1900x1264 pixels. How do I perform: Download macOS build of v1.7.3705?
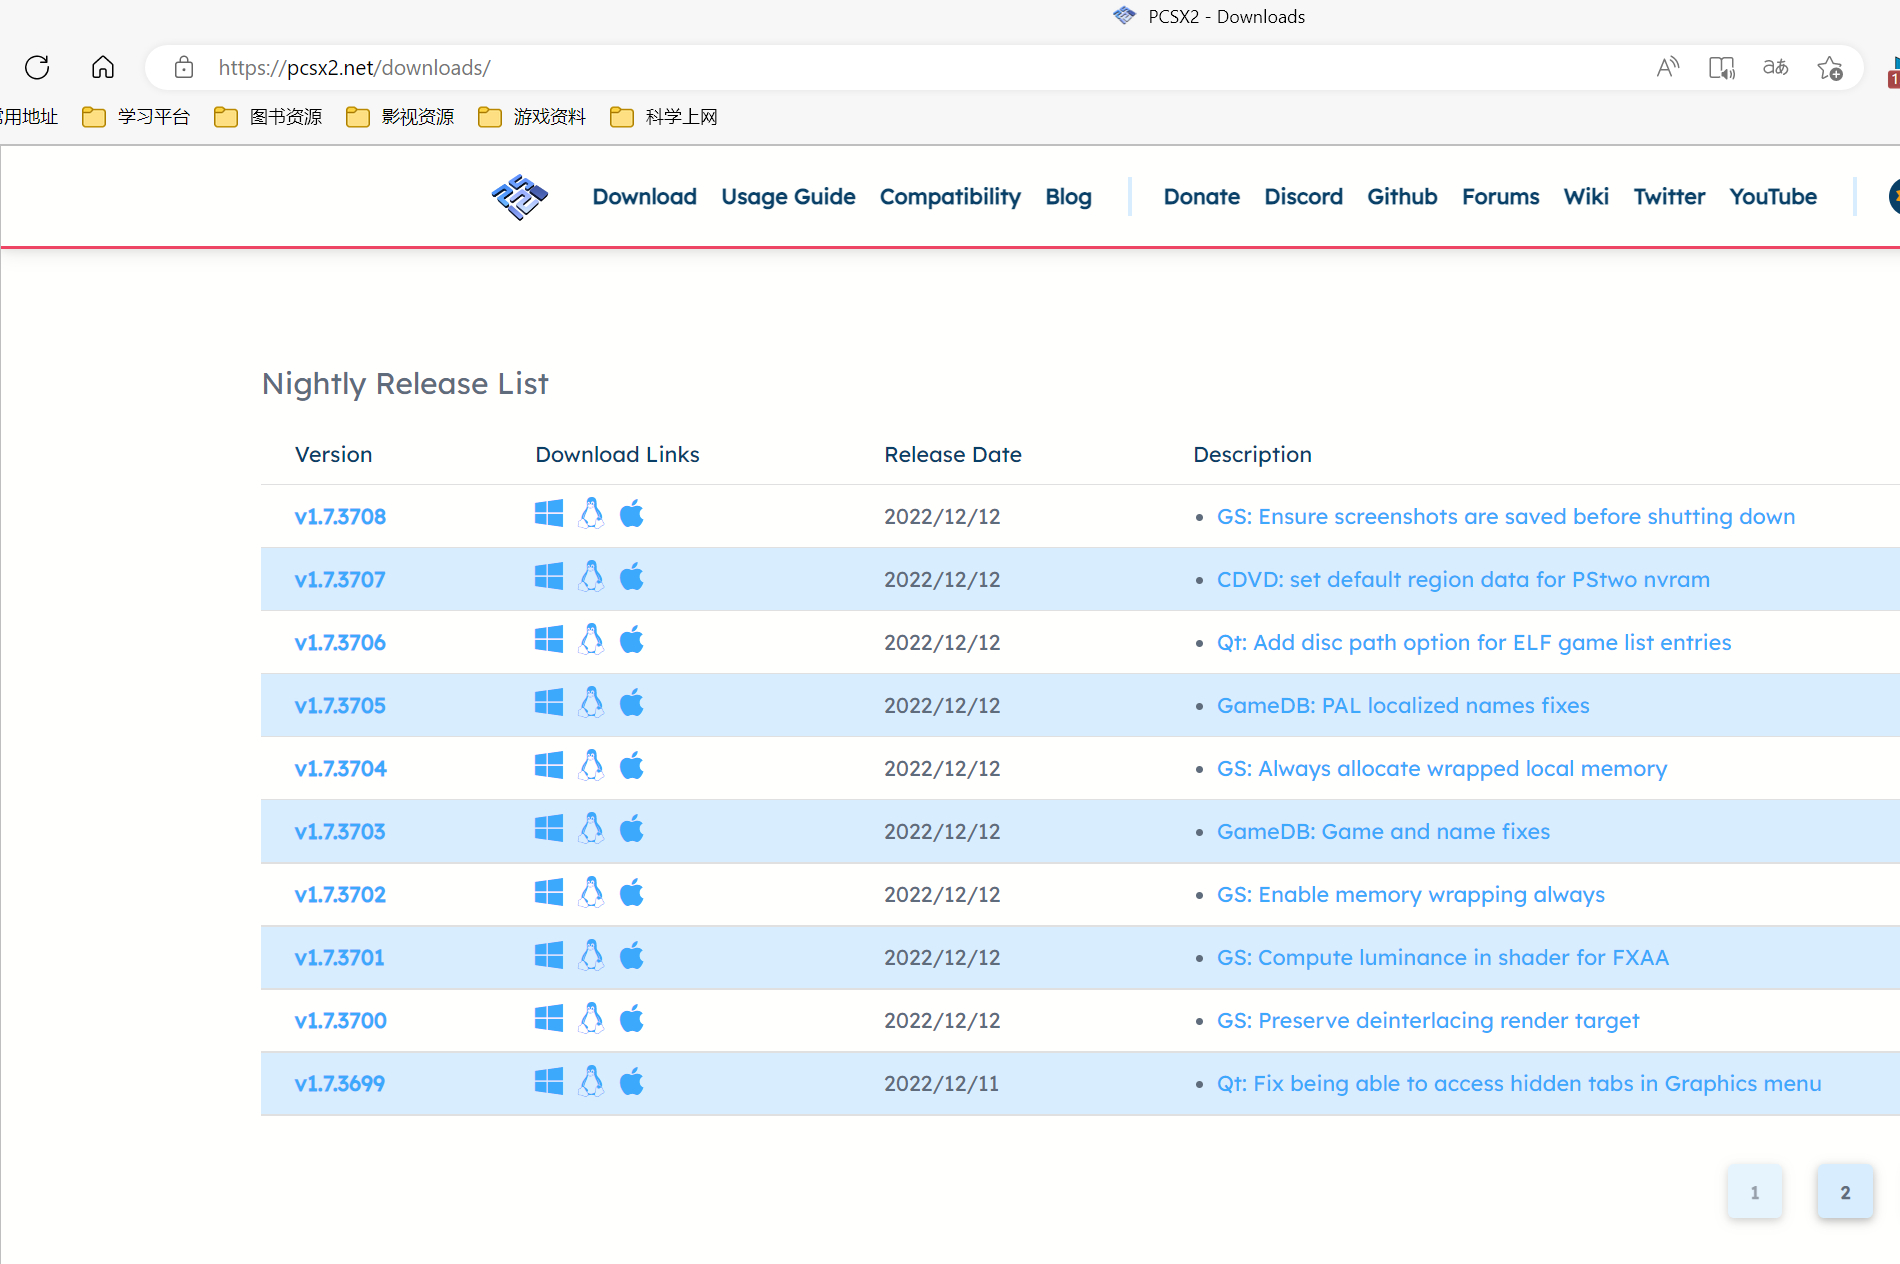(632, 703)
